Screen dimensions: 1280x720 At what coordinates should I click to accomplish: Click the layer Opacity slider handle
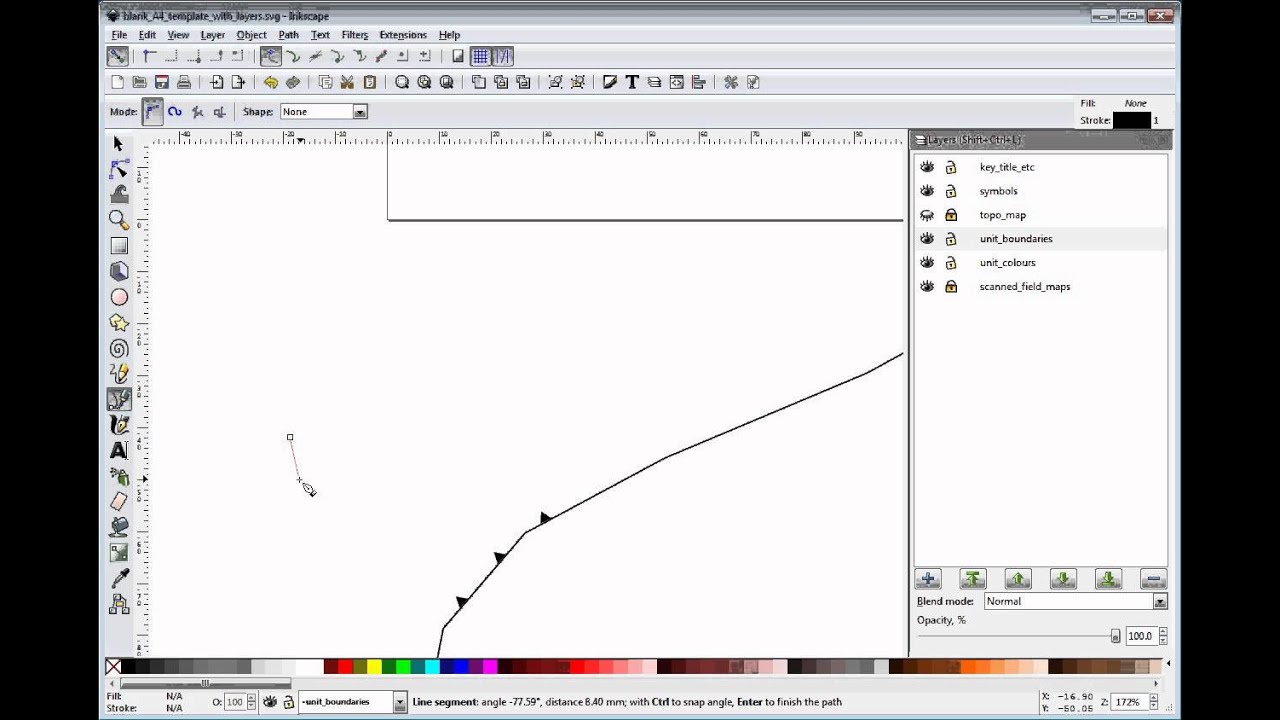(x=1115, y=636)
